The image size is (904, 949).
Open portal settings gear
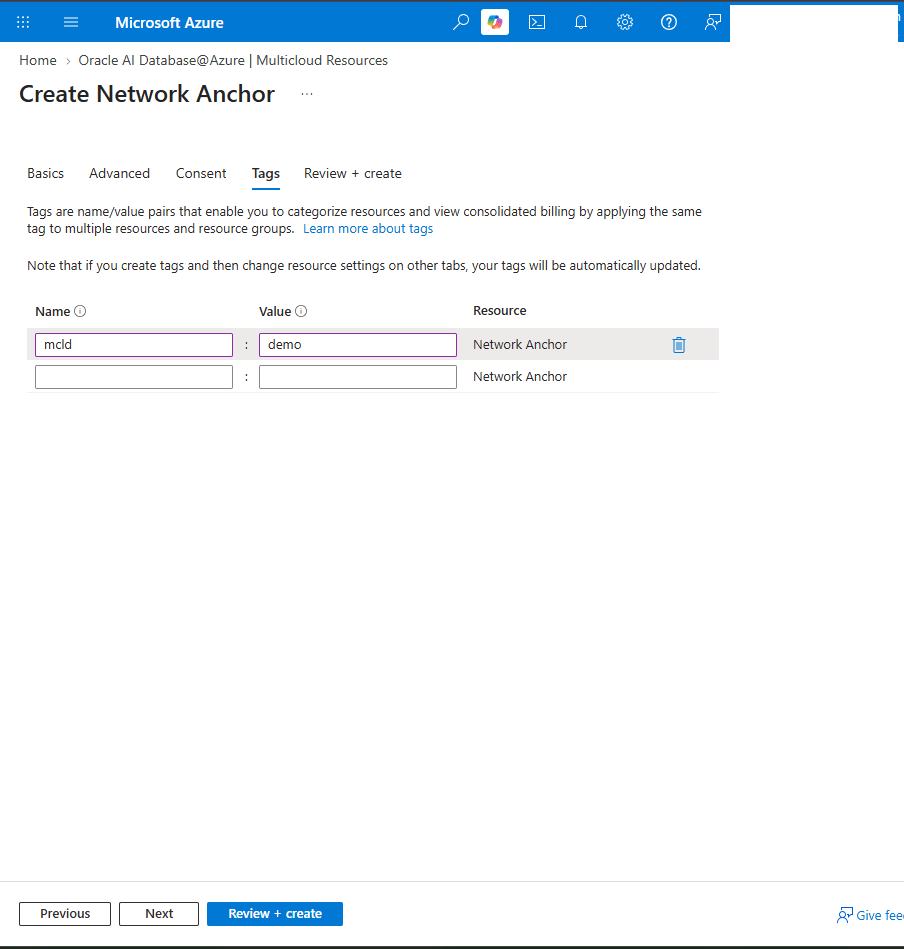[x=624, y=22]
